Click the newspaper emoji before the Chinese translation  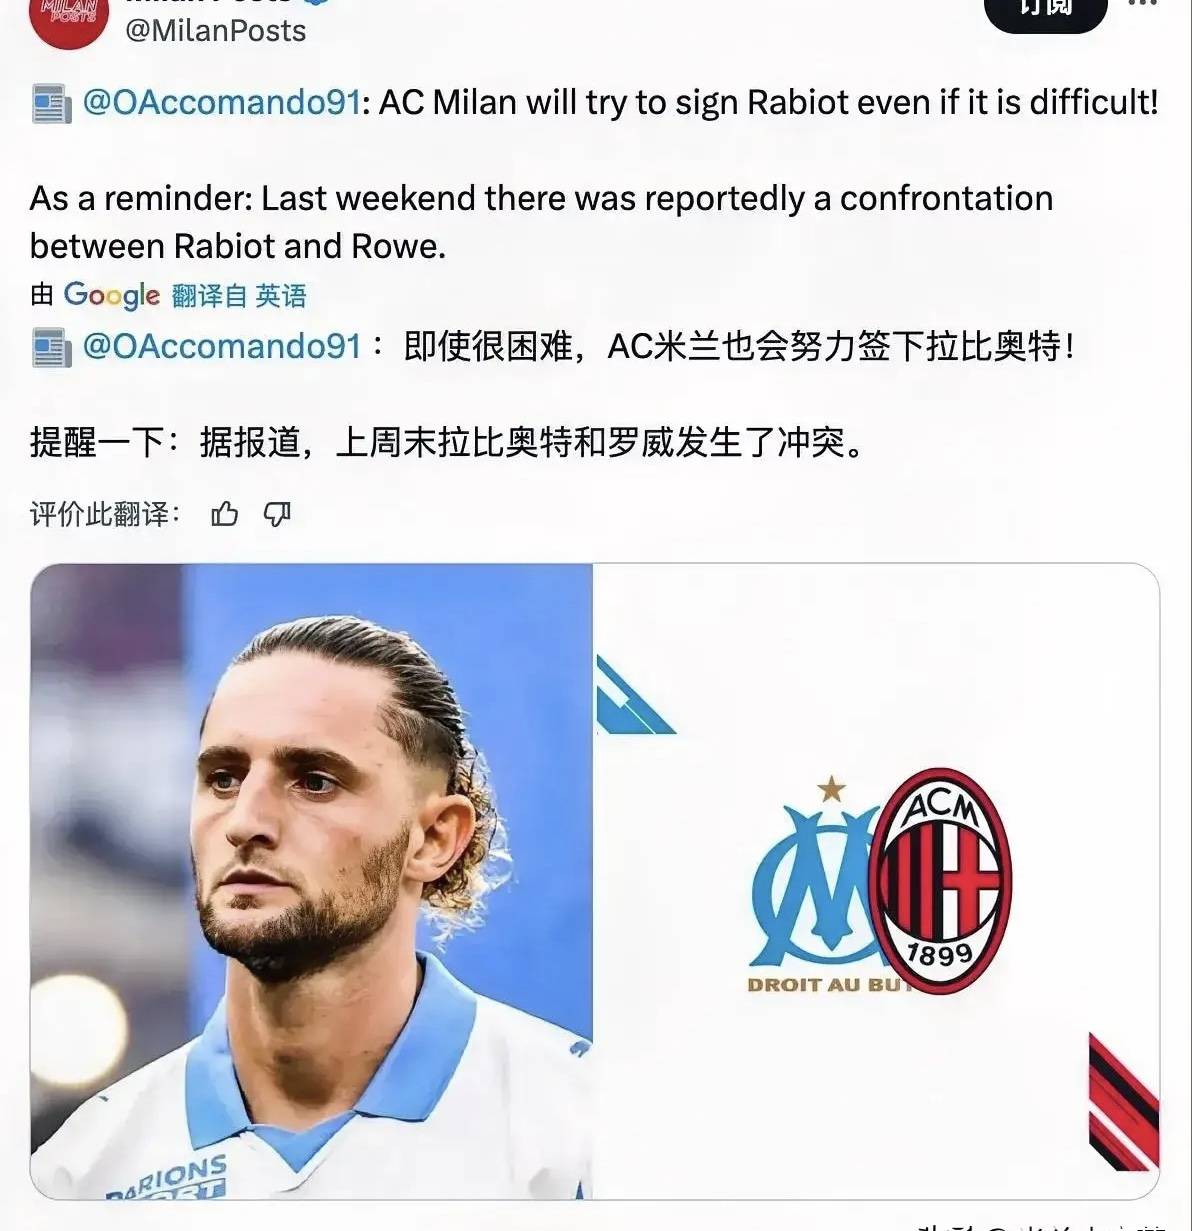52,347
